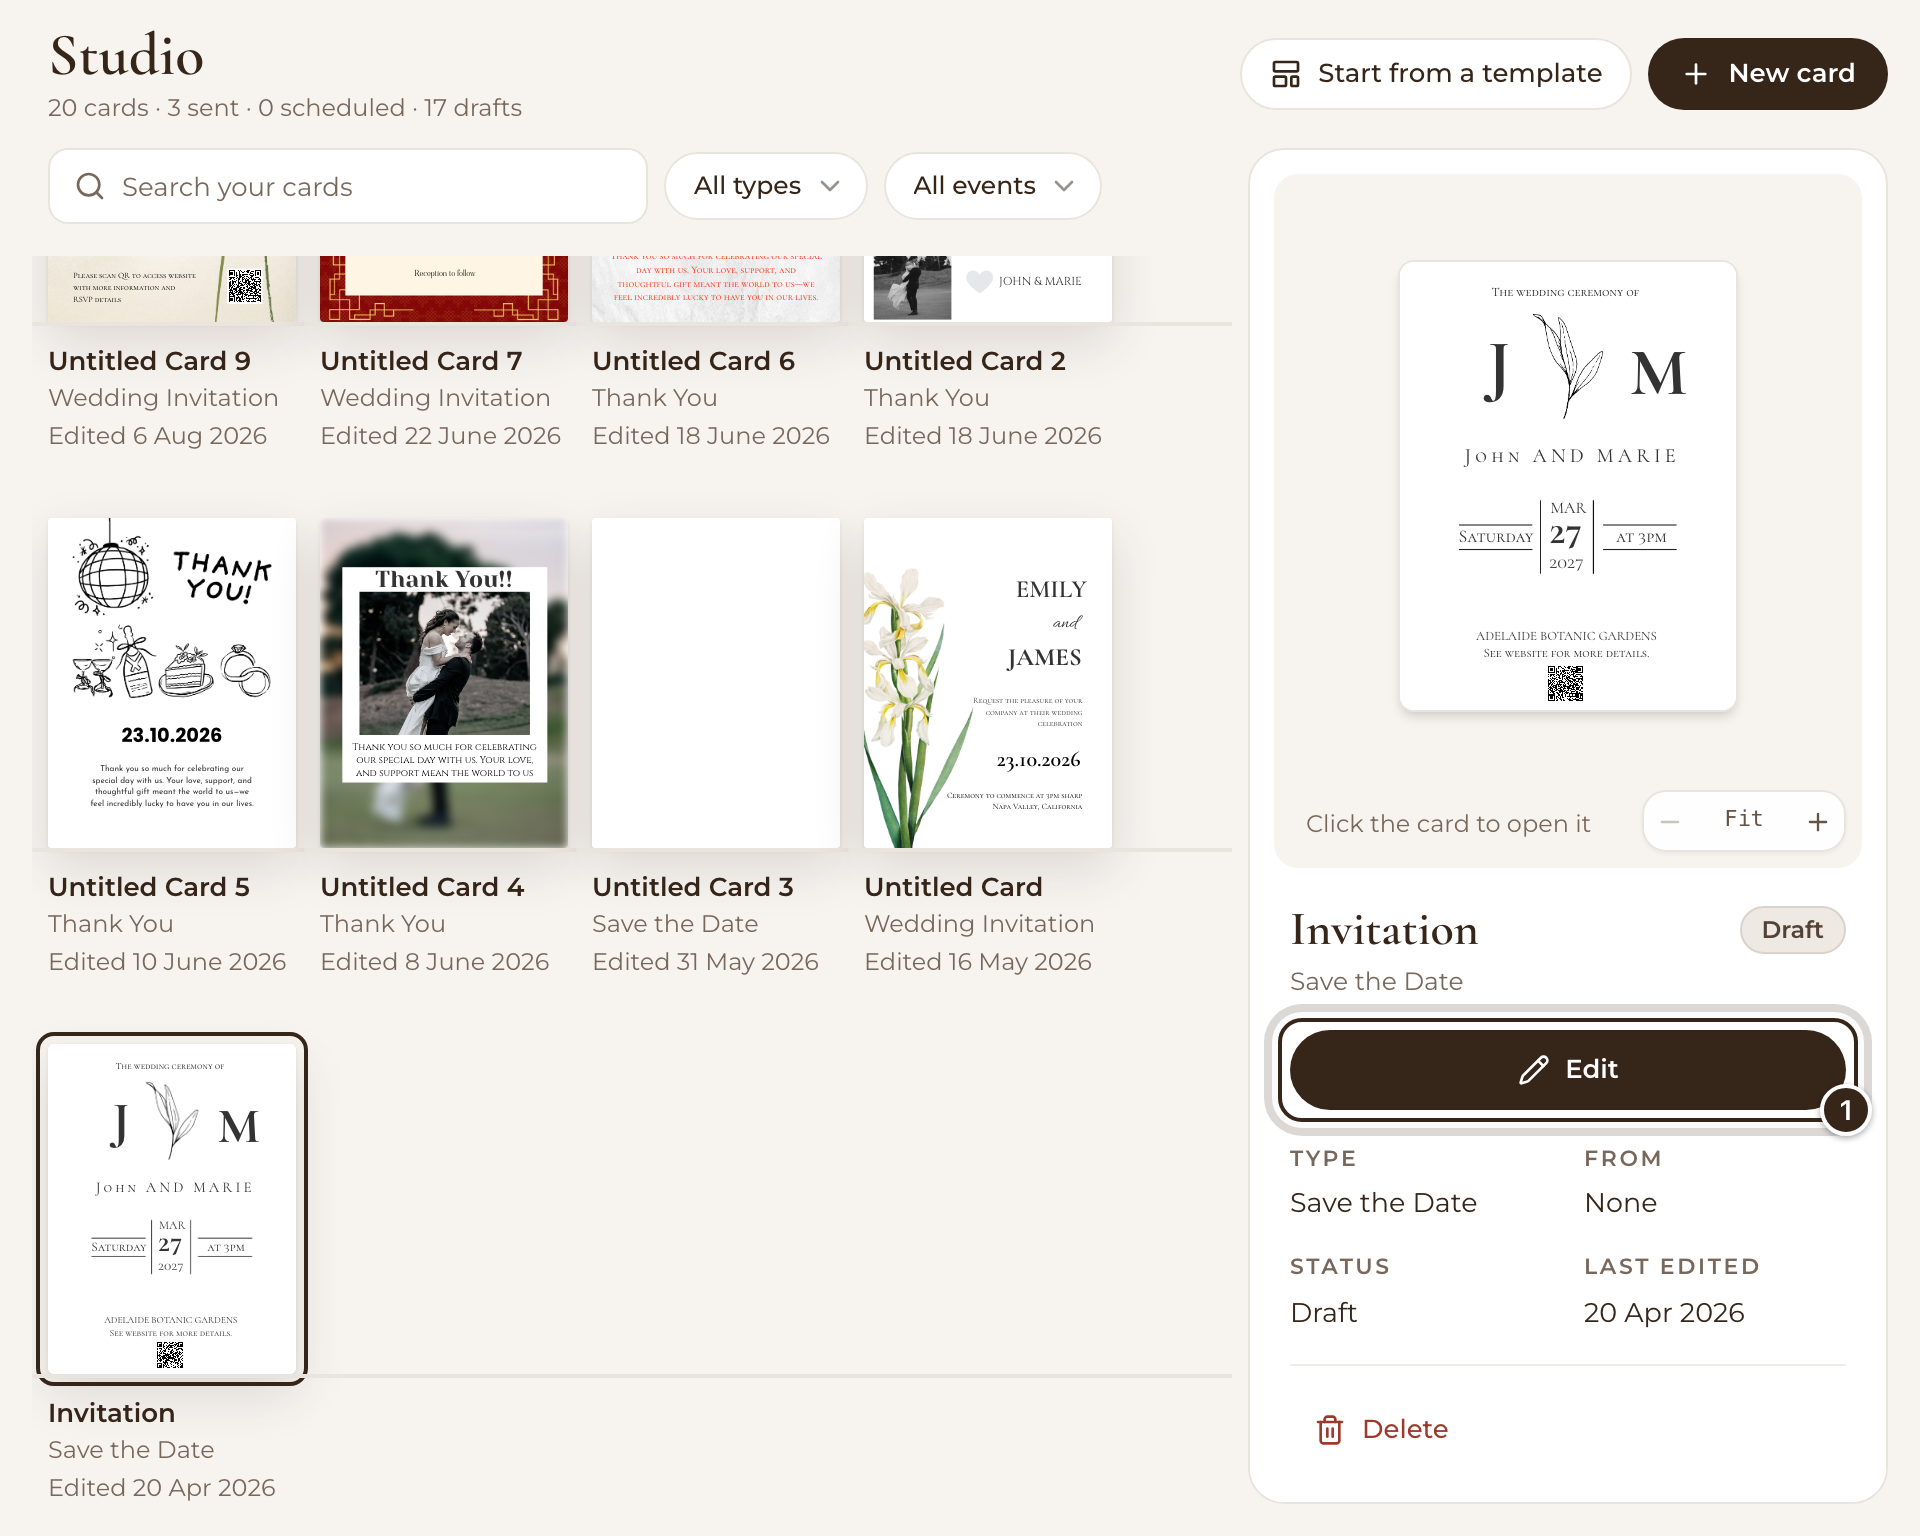Image resolution: width=1920 pixels, height=1536 pixels.
Task: Click 'Edited 31 May 2026' text
Action: click(706, 962)
